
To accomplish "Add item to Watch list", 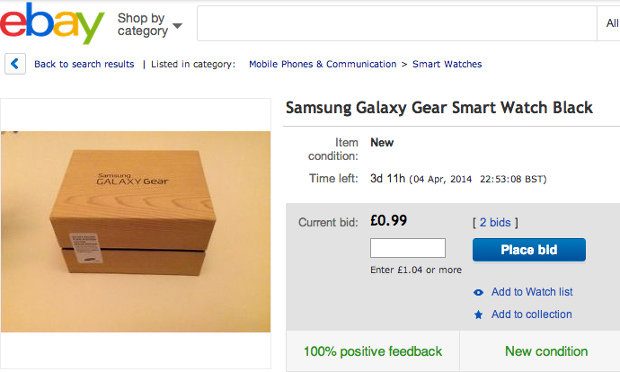I will point(532,292).
